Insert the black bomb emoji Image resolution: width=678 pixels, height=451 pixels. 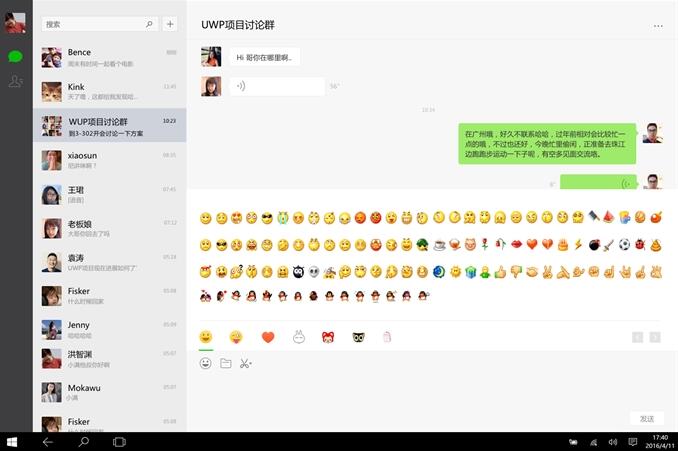click(594, 245)
